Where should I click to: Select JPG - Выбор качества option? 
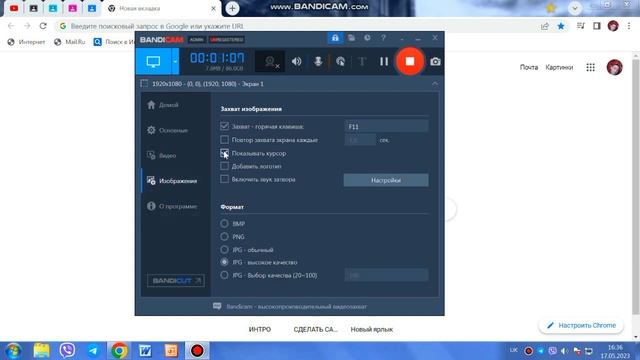(x=224, y=275)
